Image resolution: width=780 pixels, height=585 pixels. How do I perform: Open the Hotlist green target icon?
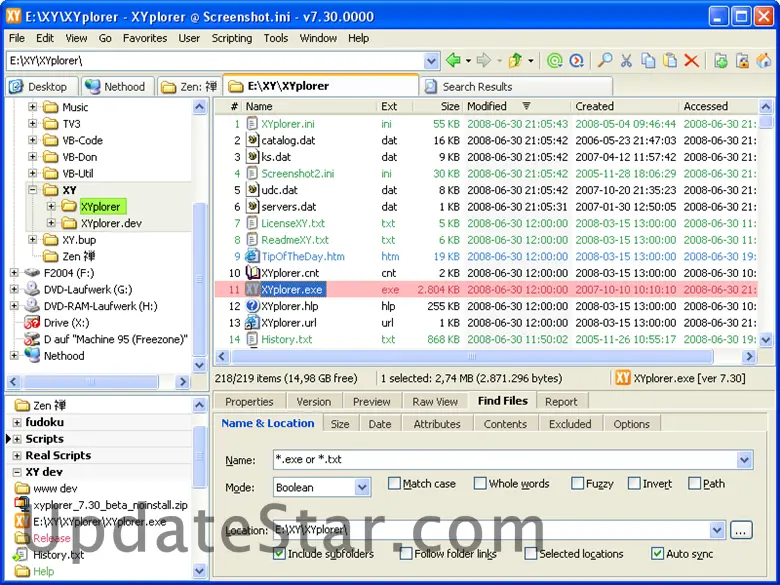[555, 61]
